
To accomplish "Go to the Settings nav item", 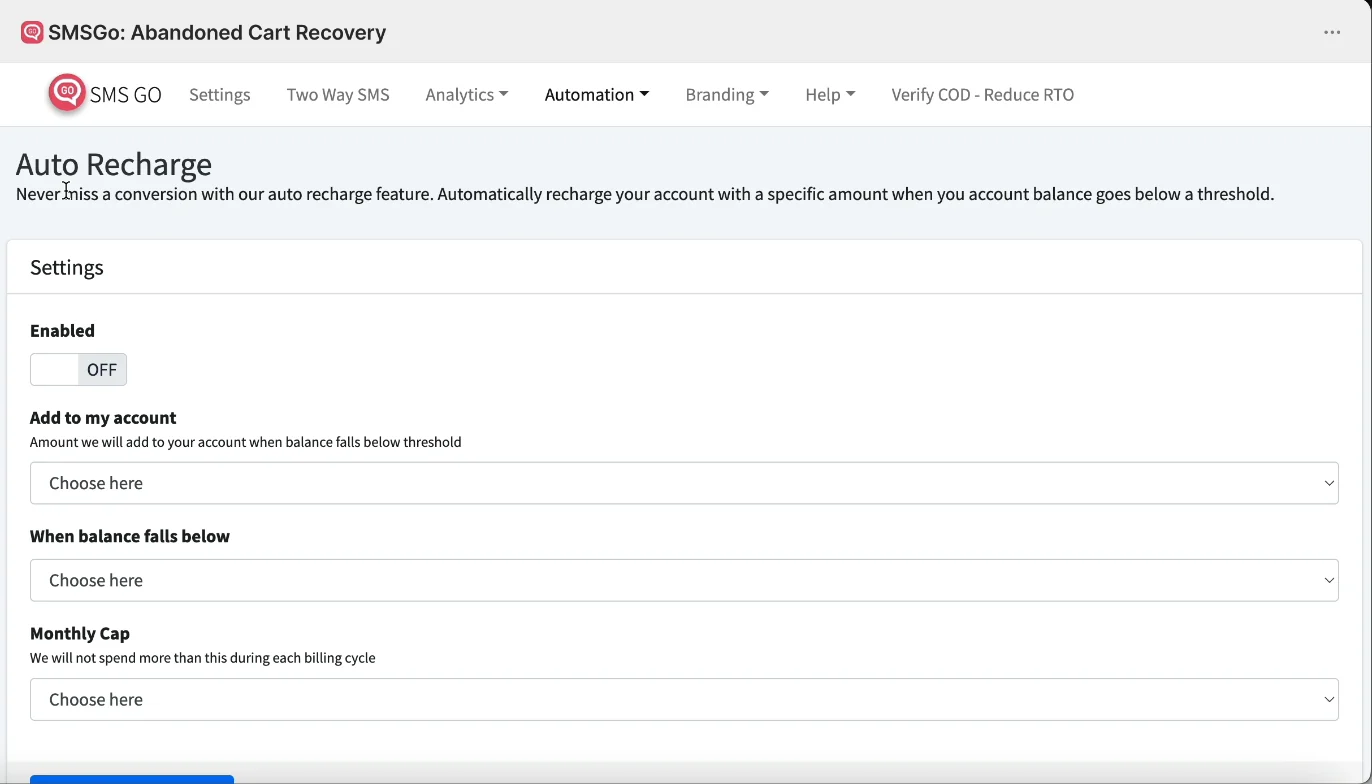I will [x=220, y=94].
